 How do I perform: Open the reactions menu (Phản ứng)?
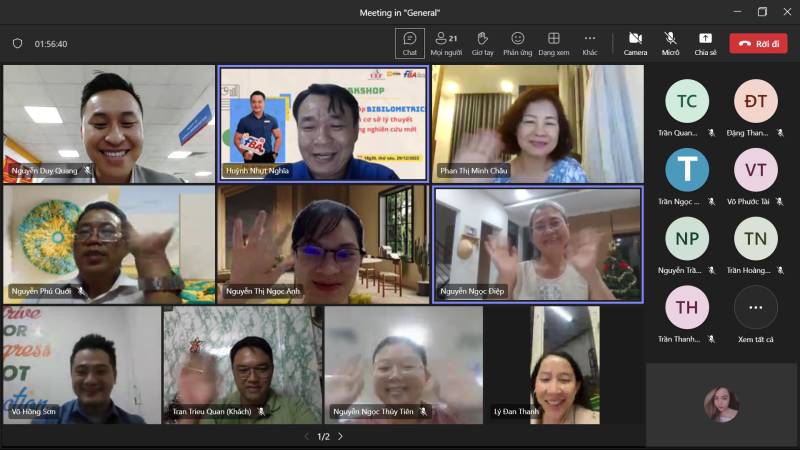[517, 43]
